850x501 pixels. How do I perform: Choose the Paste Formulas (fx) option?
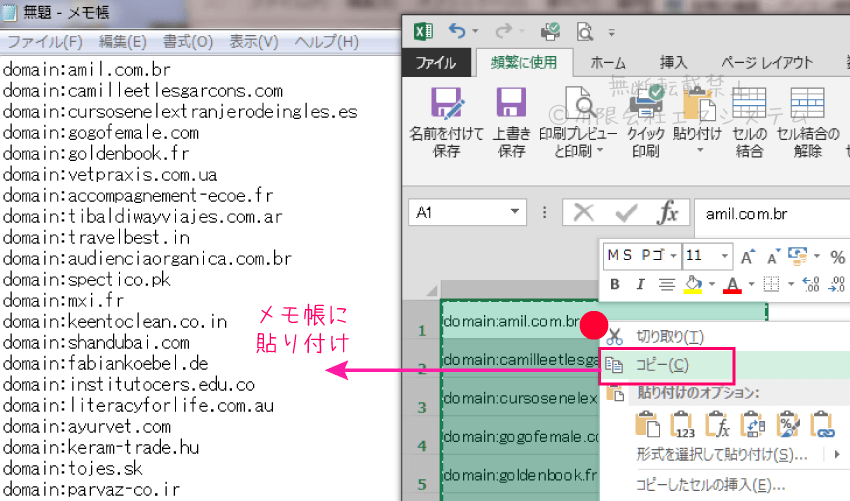point(718,425)
